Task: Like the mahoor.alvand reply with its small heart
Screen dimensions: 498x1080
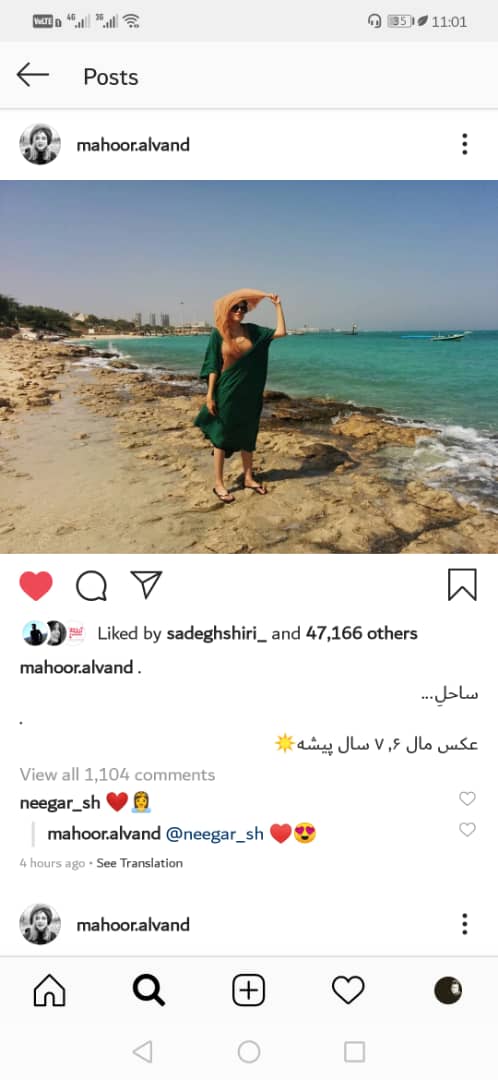Action: (467, 829)
